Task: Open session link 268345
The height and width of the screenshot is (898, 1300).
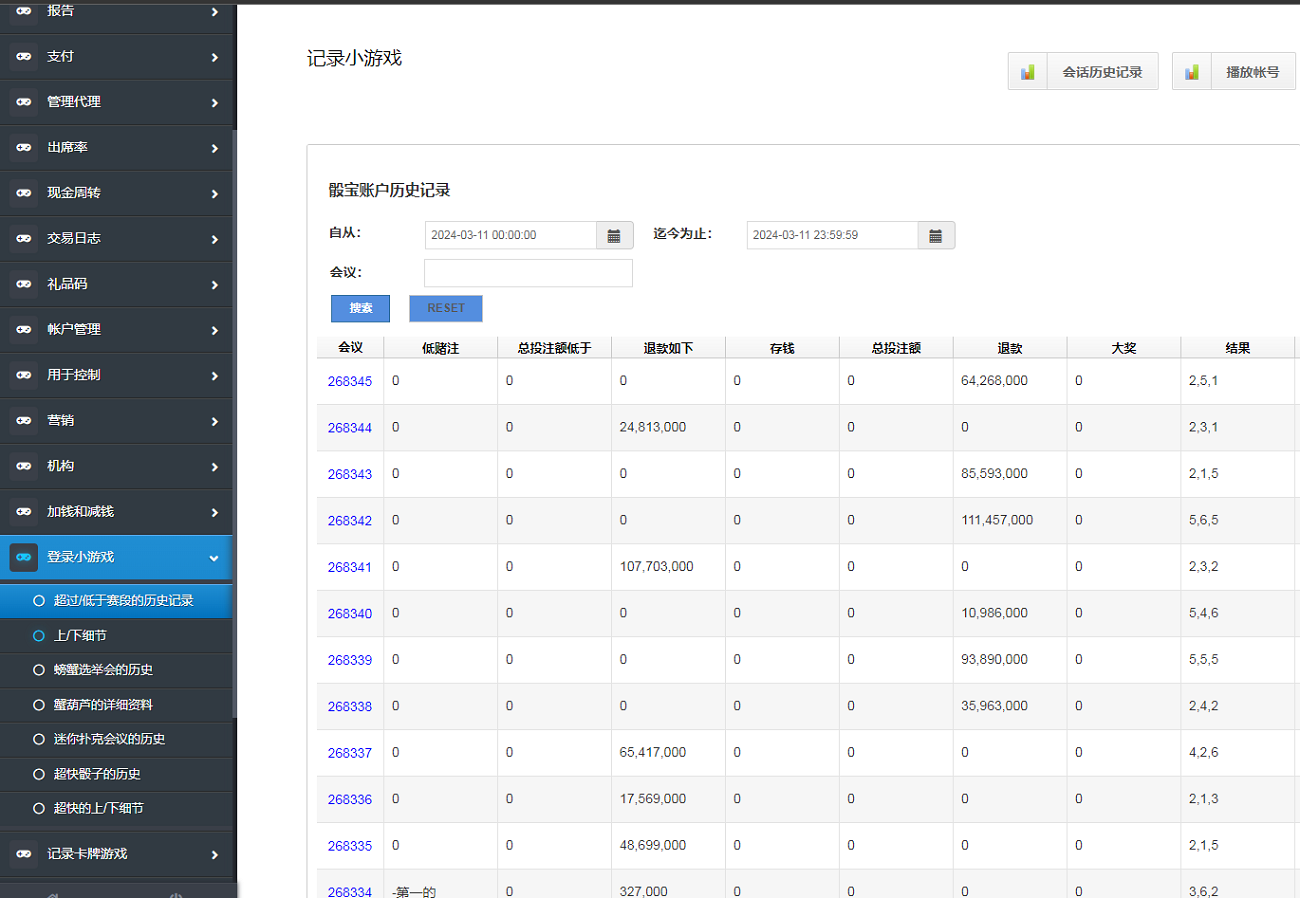Action: 349,382
